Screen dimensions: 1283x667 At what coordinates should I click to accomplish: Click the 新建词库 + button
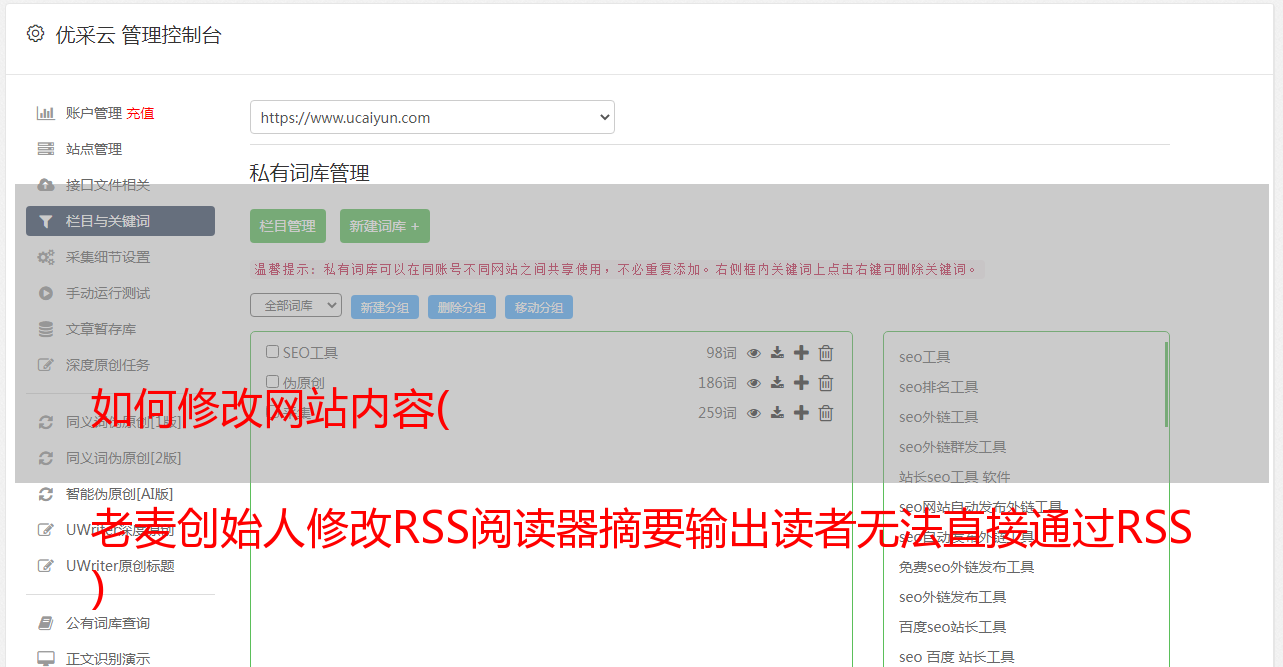tap(385, 226)
